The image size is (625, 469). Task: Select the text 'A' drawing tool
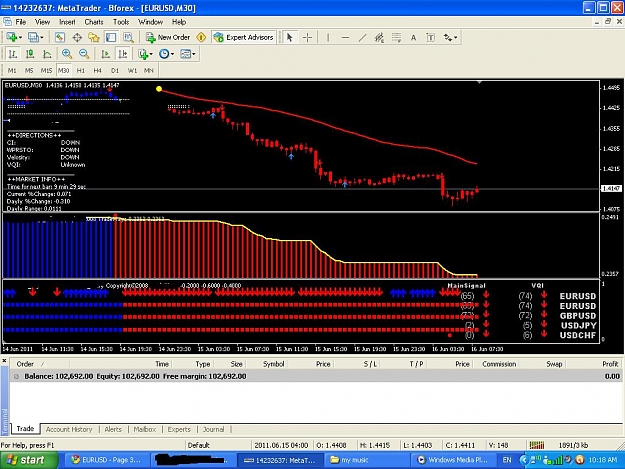413,37
